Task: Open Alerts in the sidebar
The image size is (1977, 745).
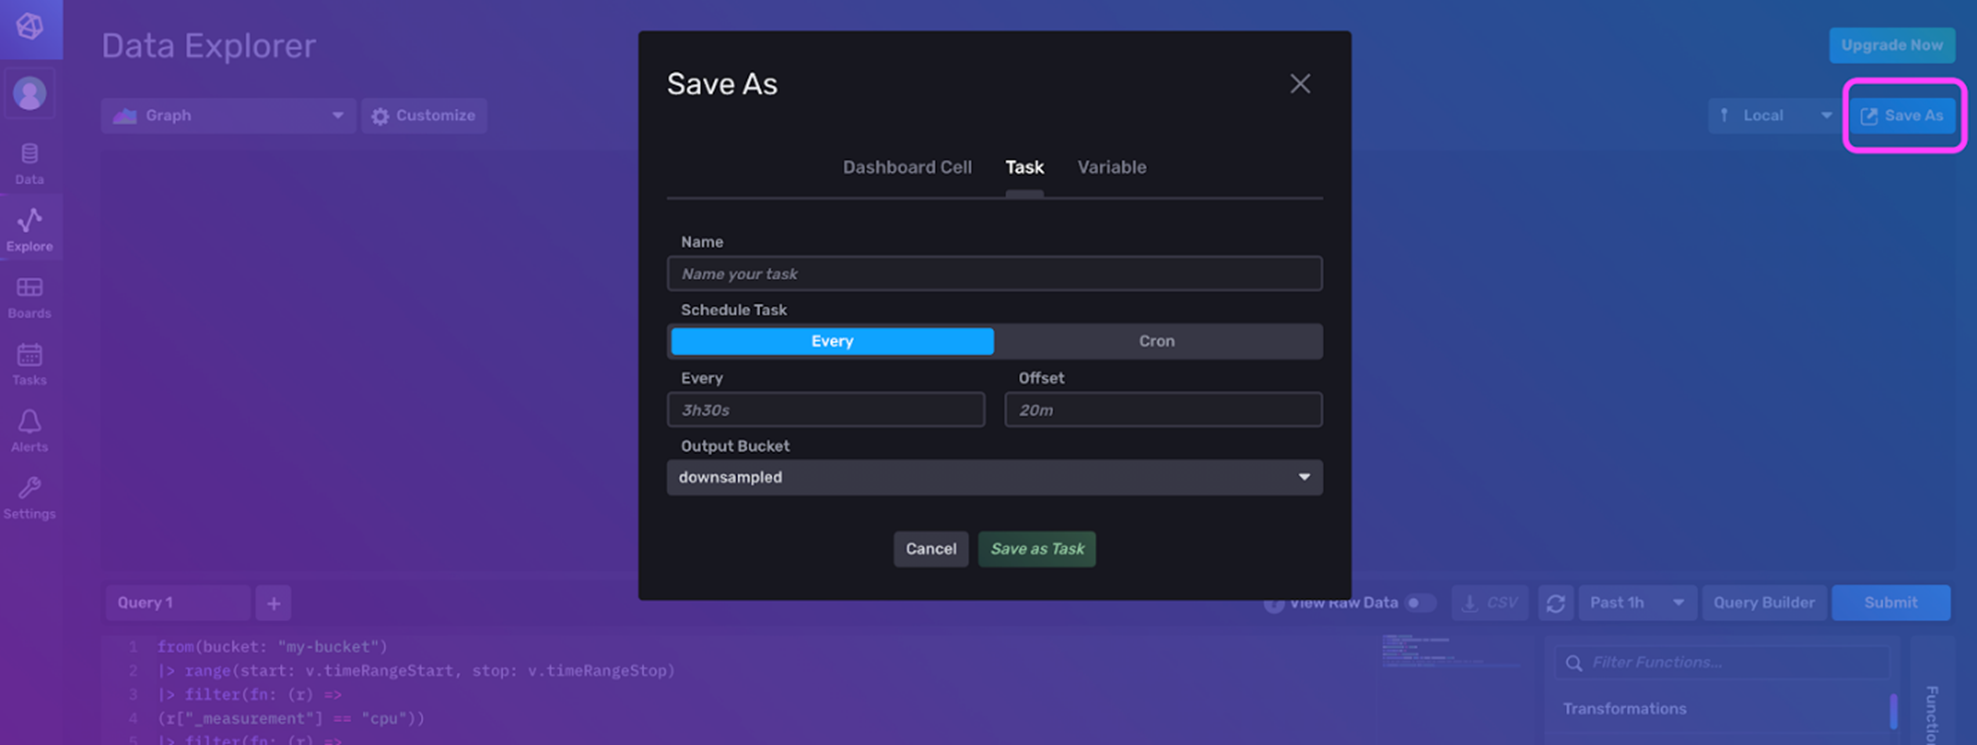Action: click(30, 432)
